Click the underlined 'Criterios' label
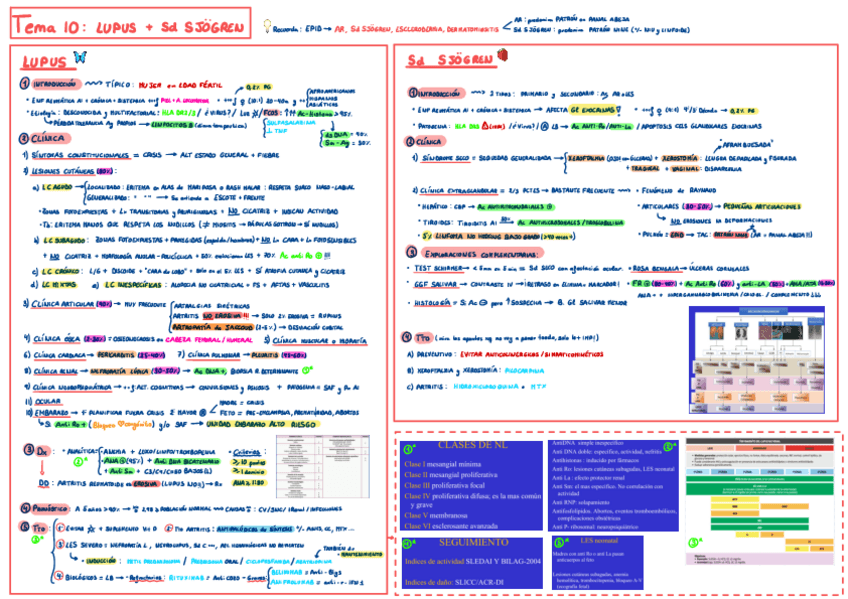848x599 pixels. 246,452
